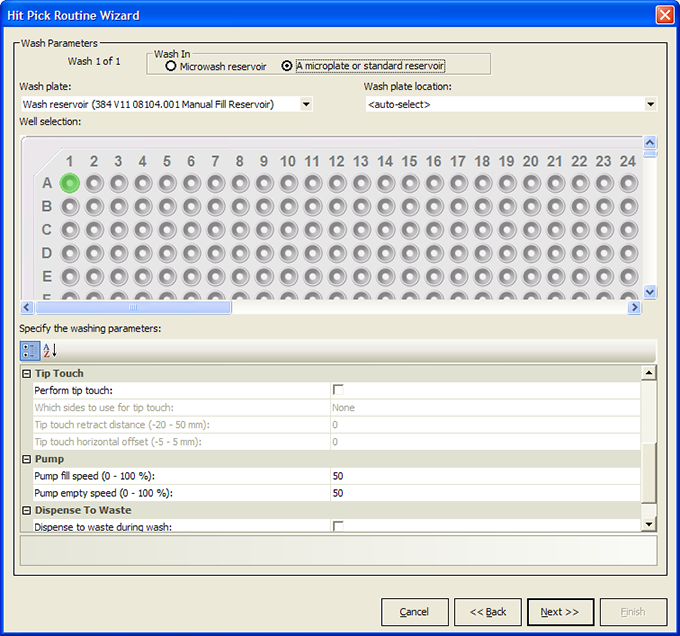The height and width of the screenshot is (636, 680).
Task: Choose well C5 in the plate
Action: tap(167, 230)
